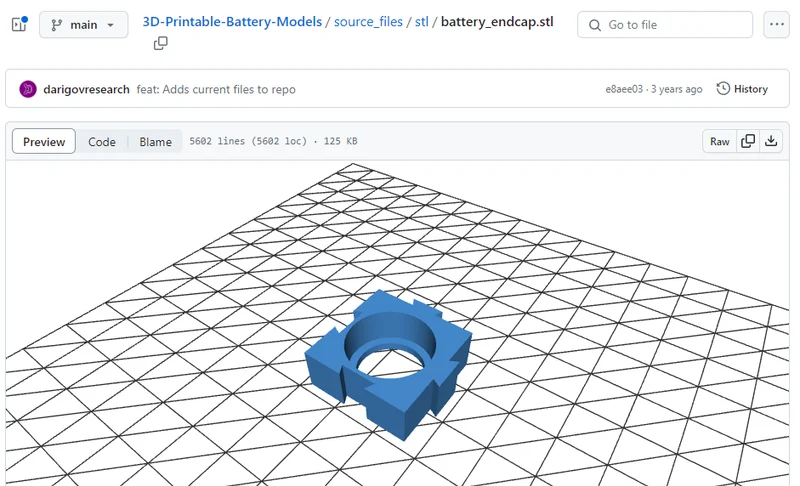Screen dimensions: 800x486
Task: Copy raw file contents icon
Action: pos(748,141)
